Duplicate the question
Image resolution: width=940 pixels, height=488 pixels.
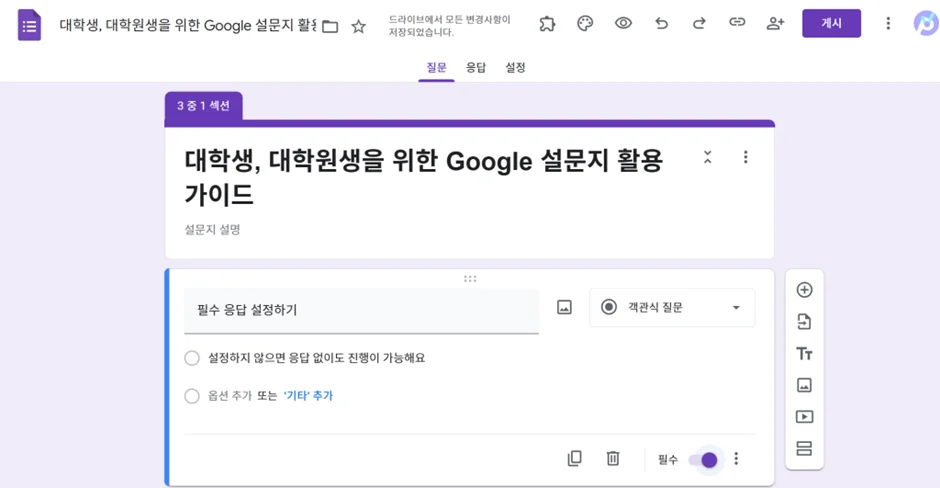tap(574, 459)
